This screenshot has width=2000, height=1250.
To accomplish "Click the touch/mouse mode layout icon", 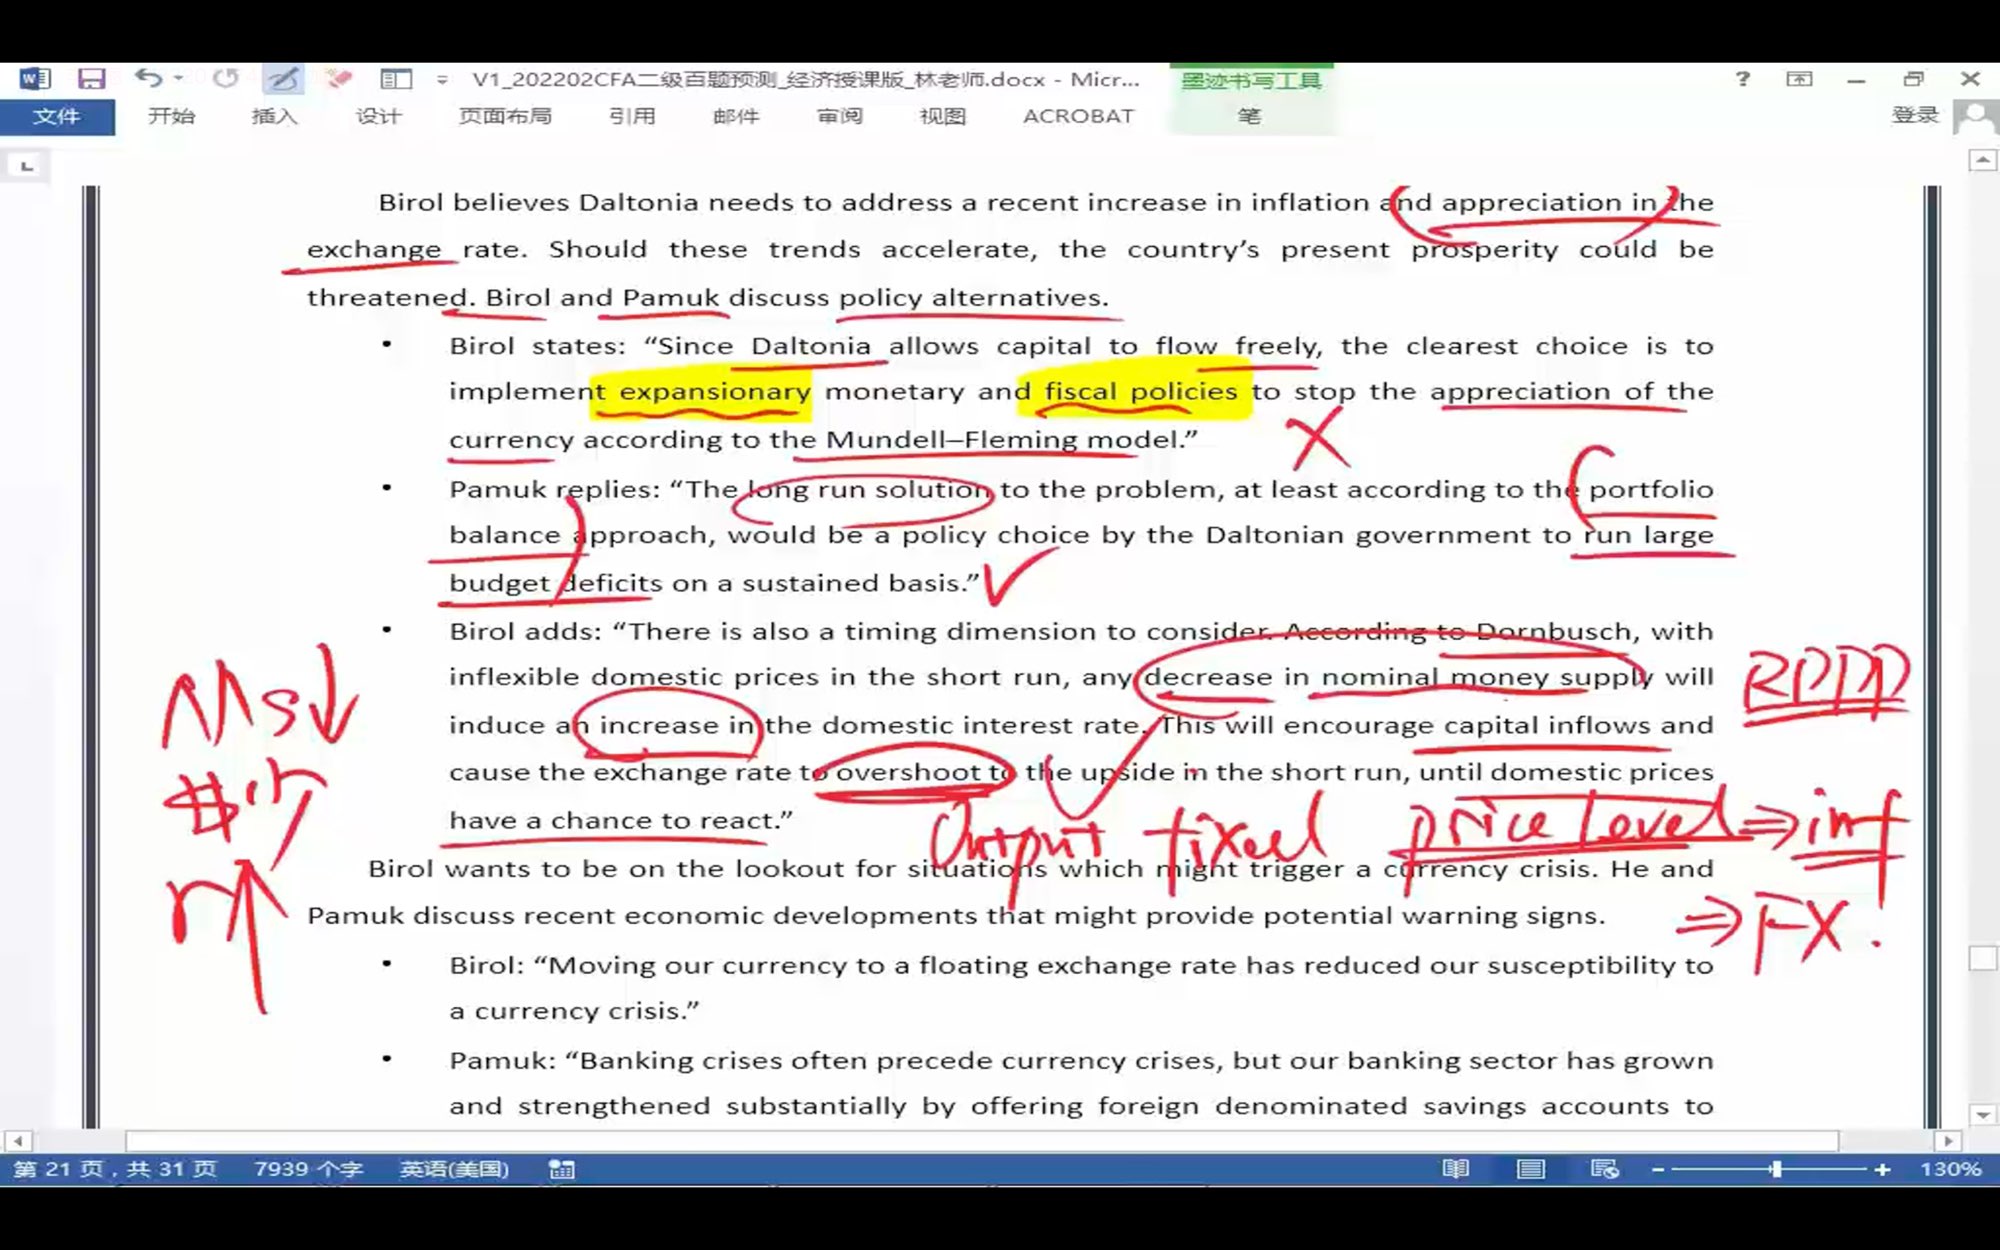I will click(x=396, y=79).
